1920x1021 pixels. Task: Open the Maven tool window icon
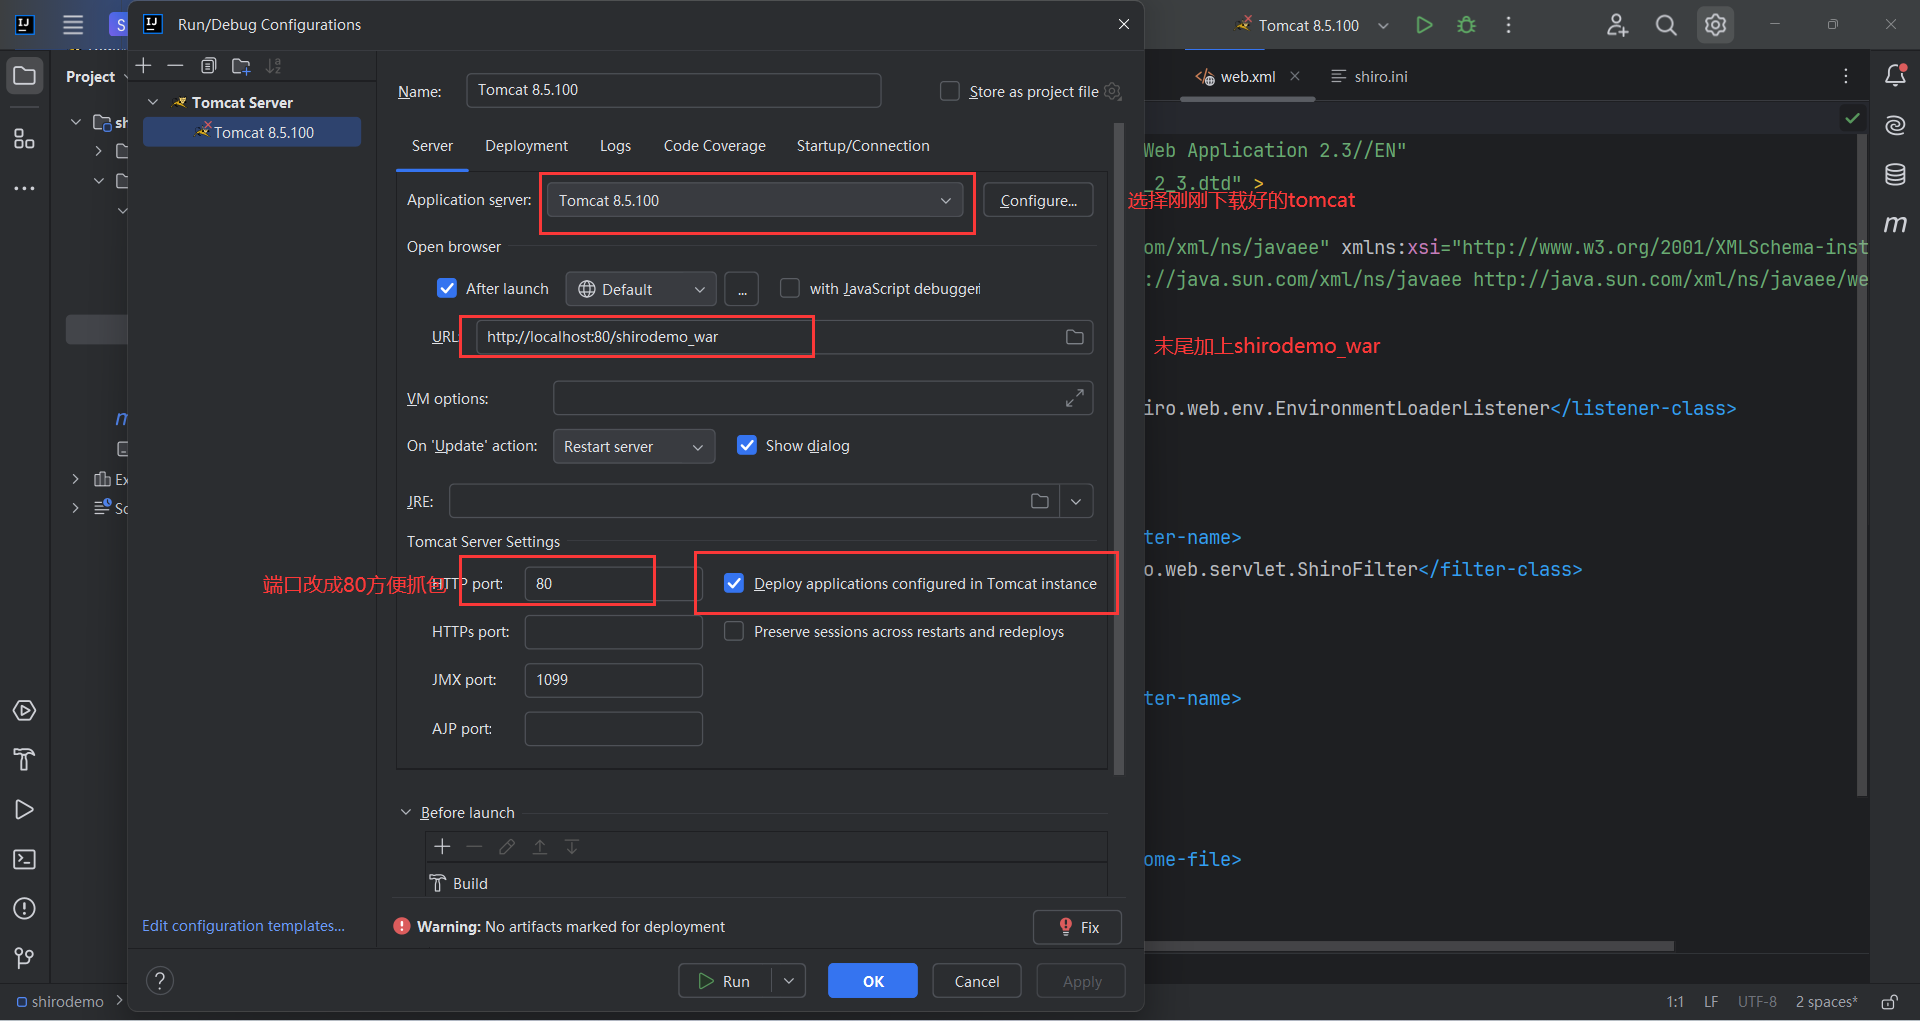[x=1895, y=224]
